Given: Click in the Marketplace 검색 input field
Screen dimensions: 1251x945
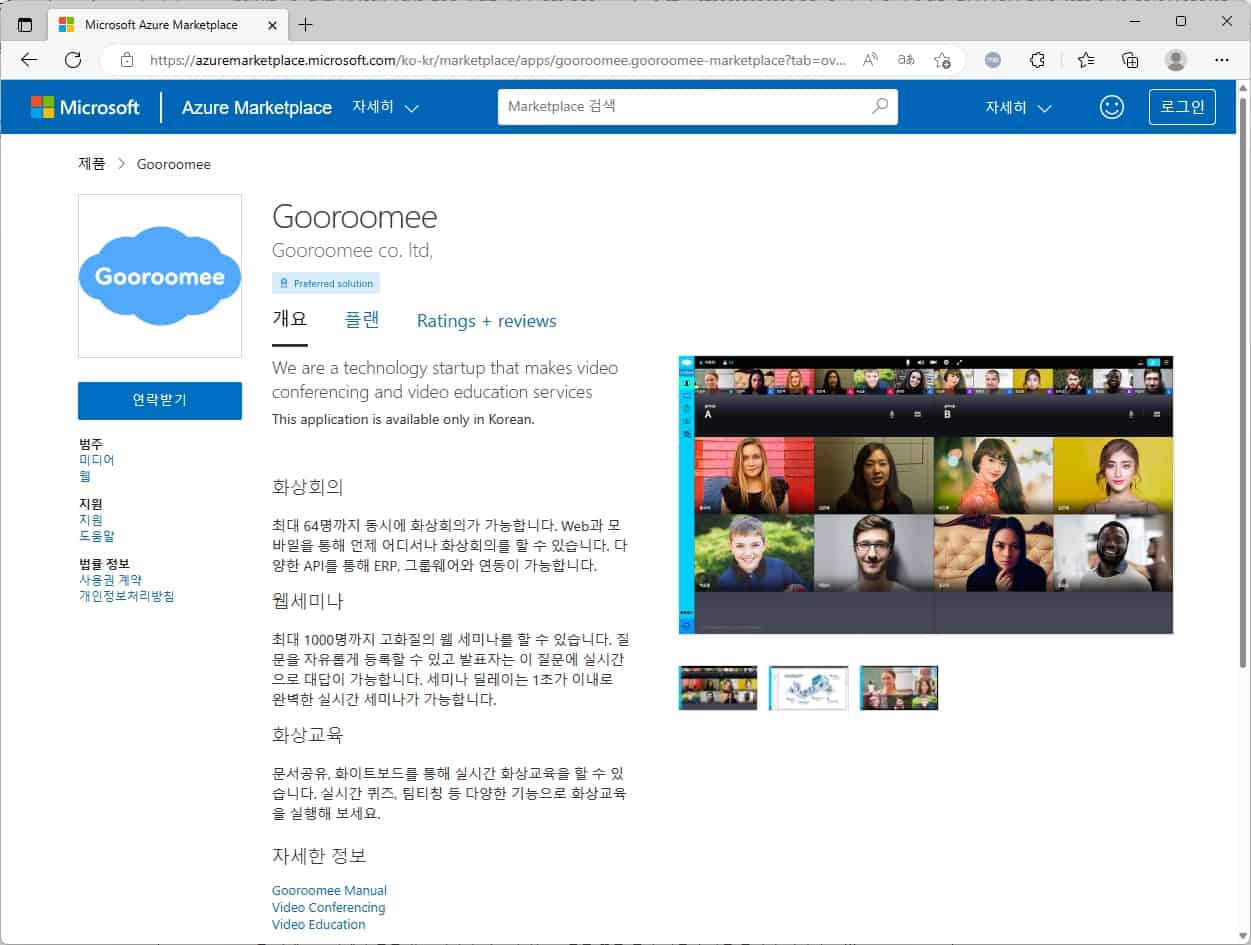Looking at the screenshot, I should click(x=680, y=106).
